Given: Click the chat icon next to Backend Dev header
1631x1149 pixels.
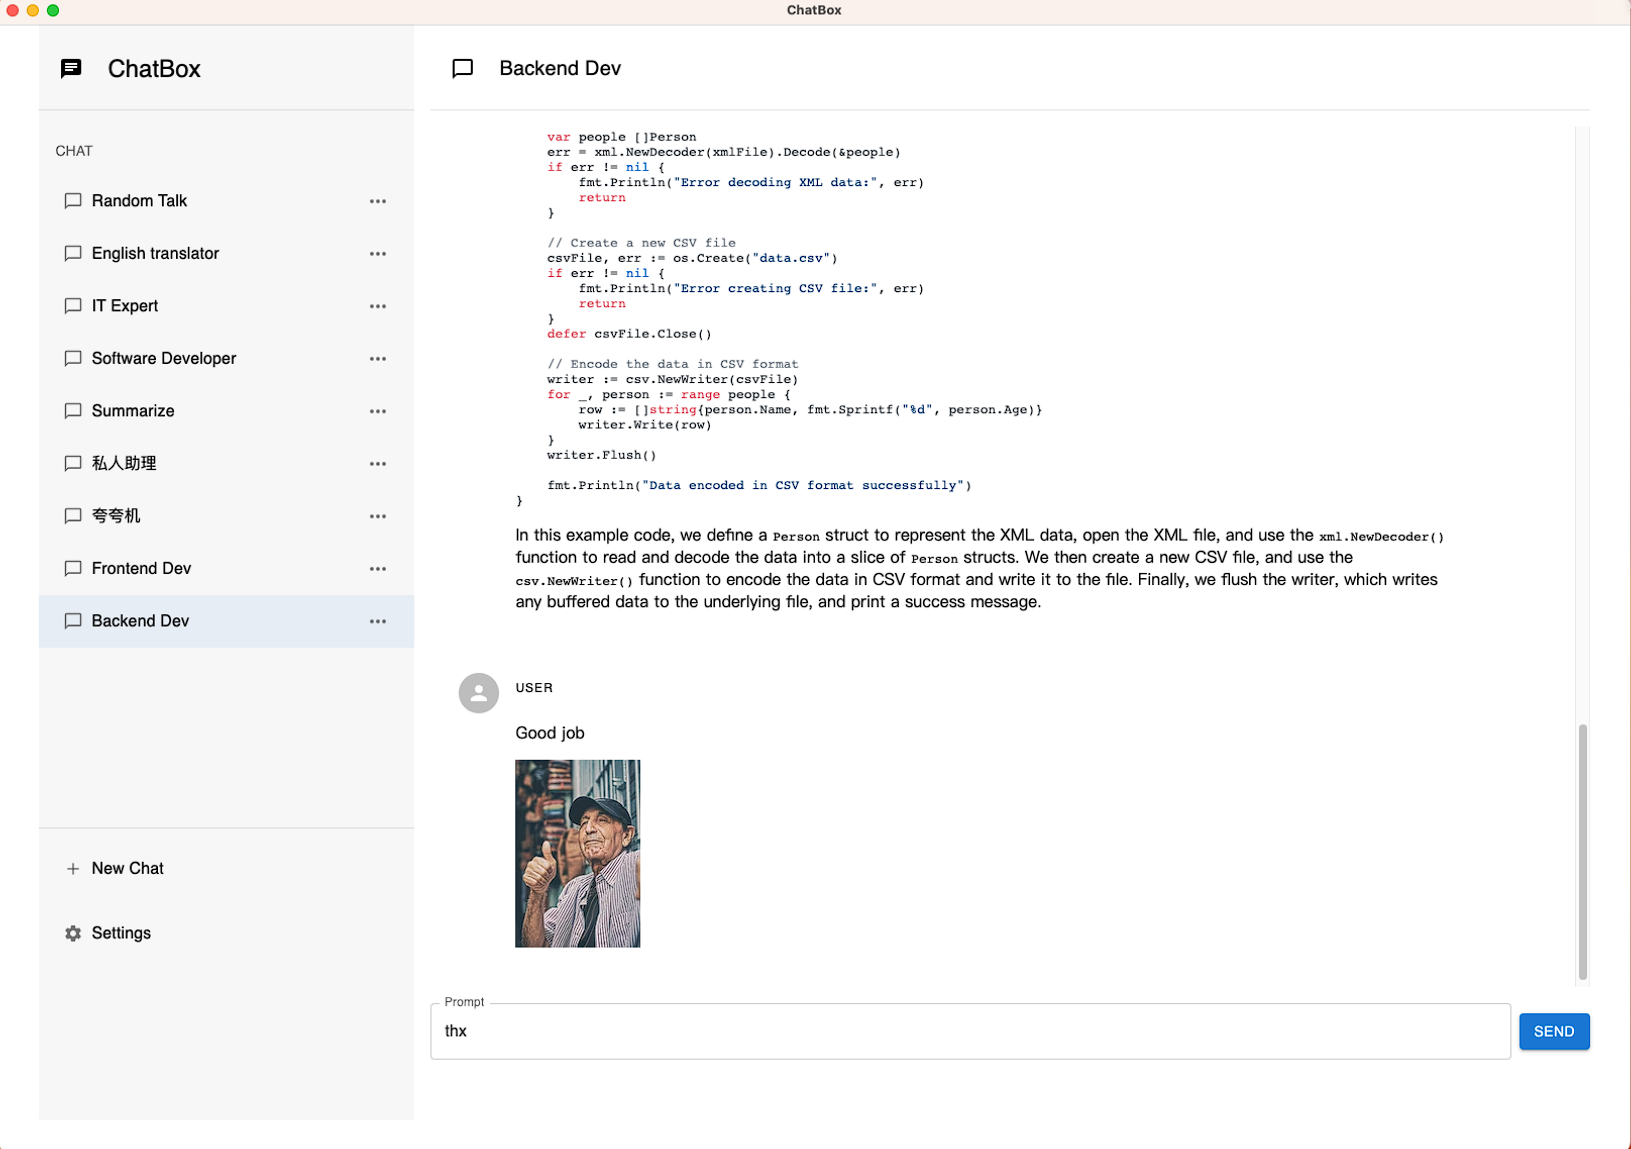Looking at the screenshot, I should click(463, 68).
